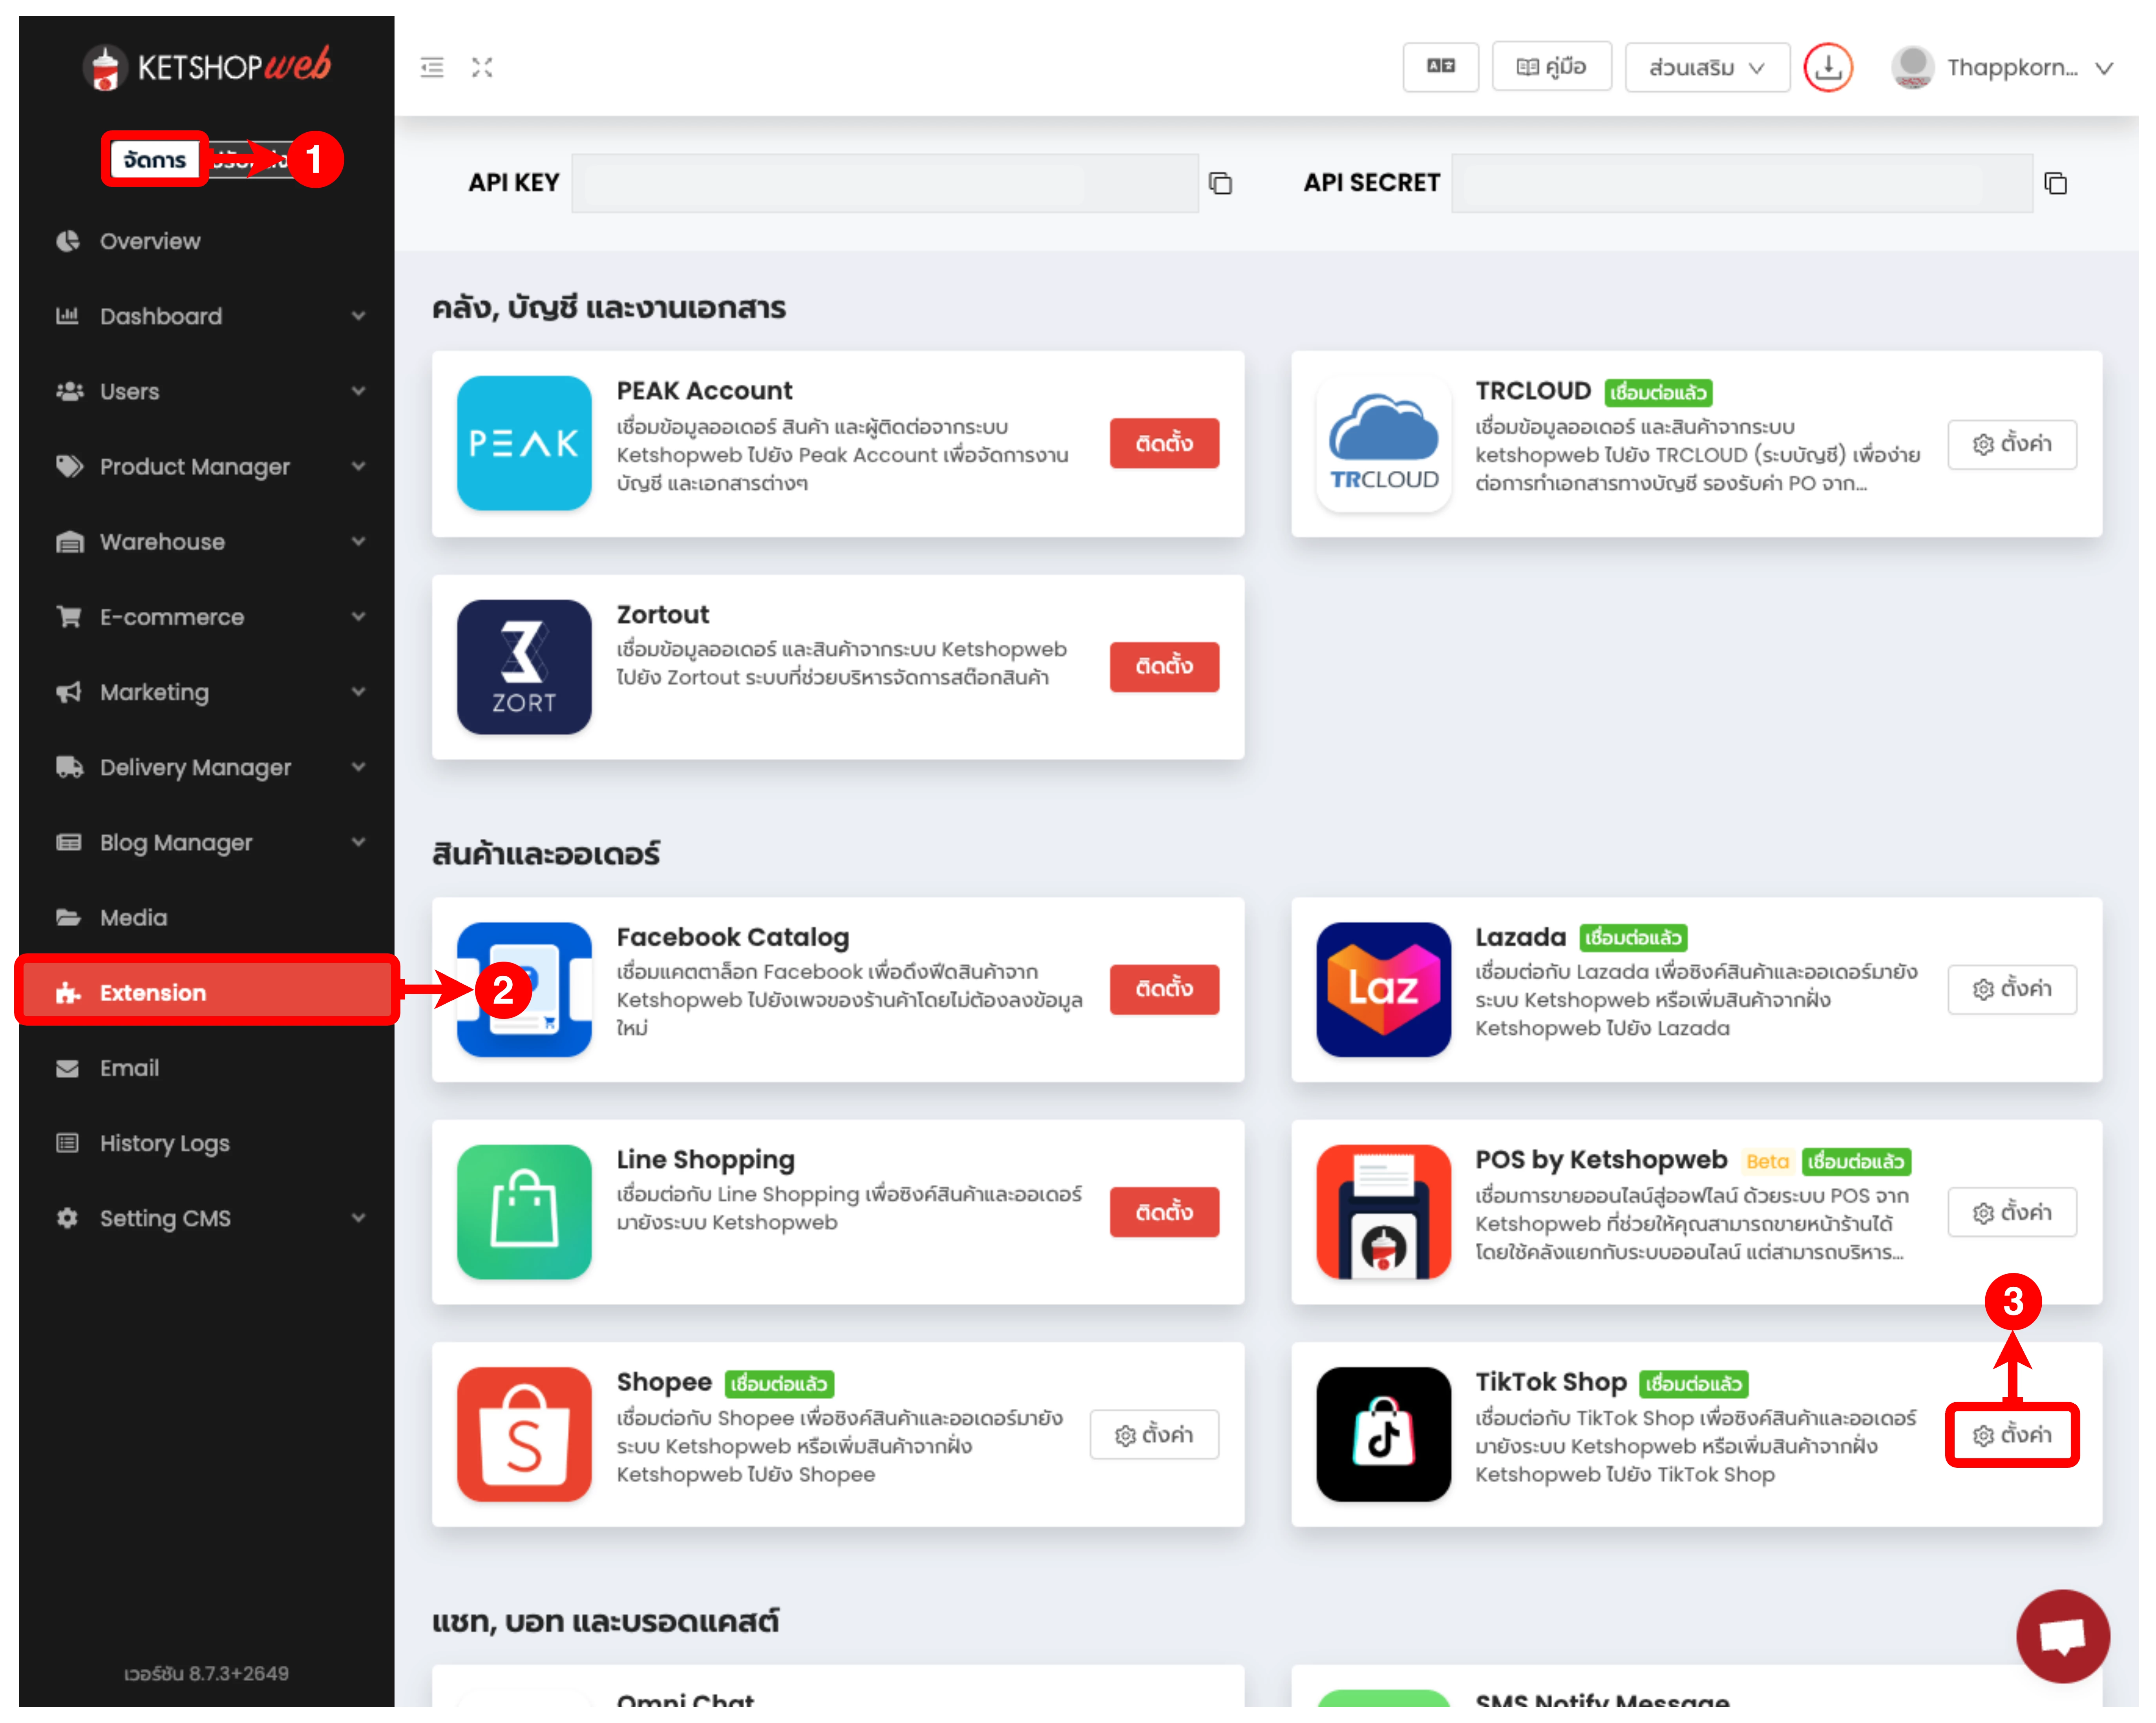
Task: Toggle fullscreen expand icon
Action: (482, 68)
